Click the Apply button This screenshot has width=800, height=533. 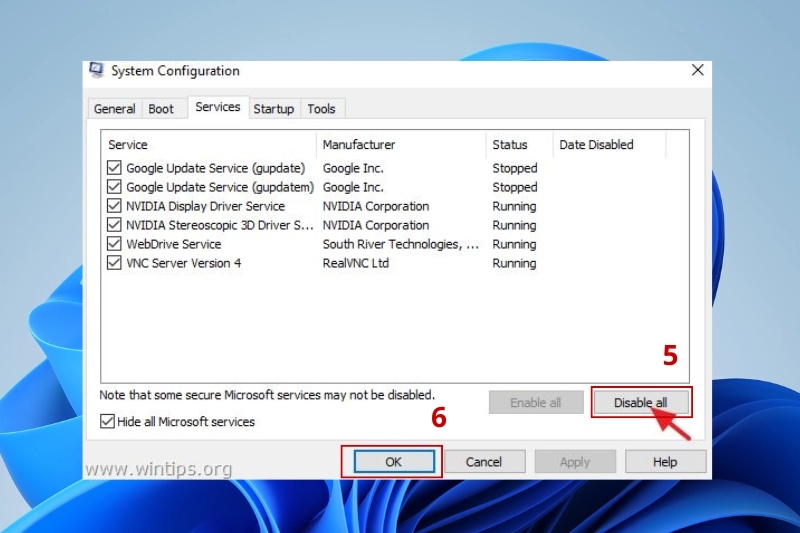(x=575, y=462)
